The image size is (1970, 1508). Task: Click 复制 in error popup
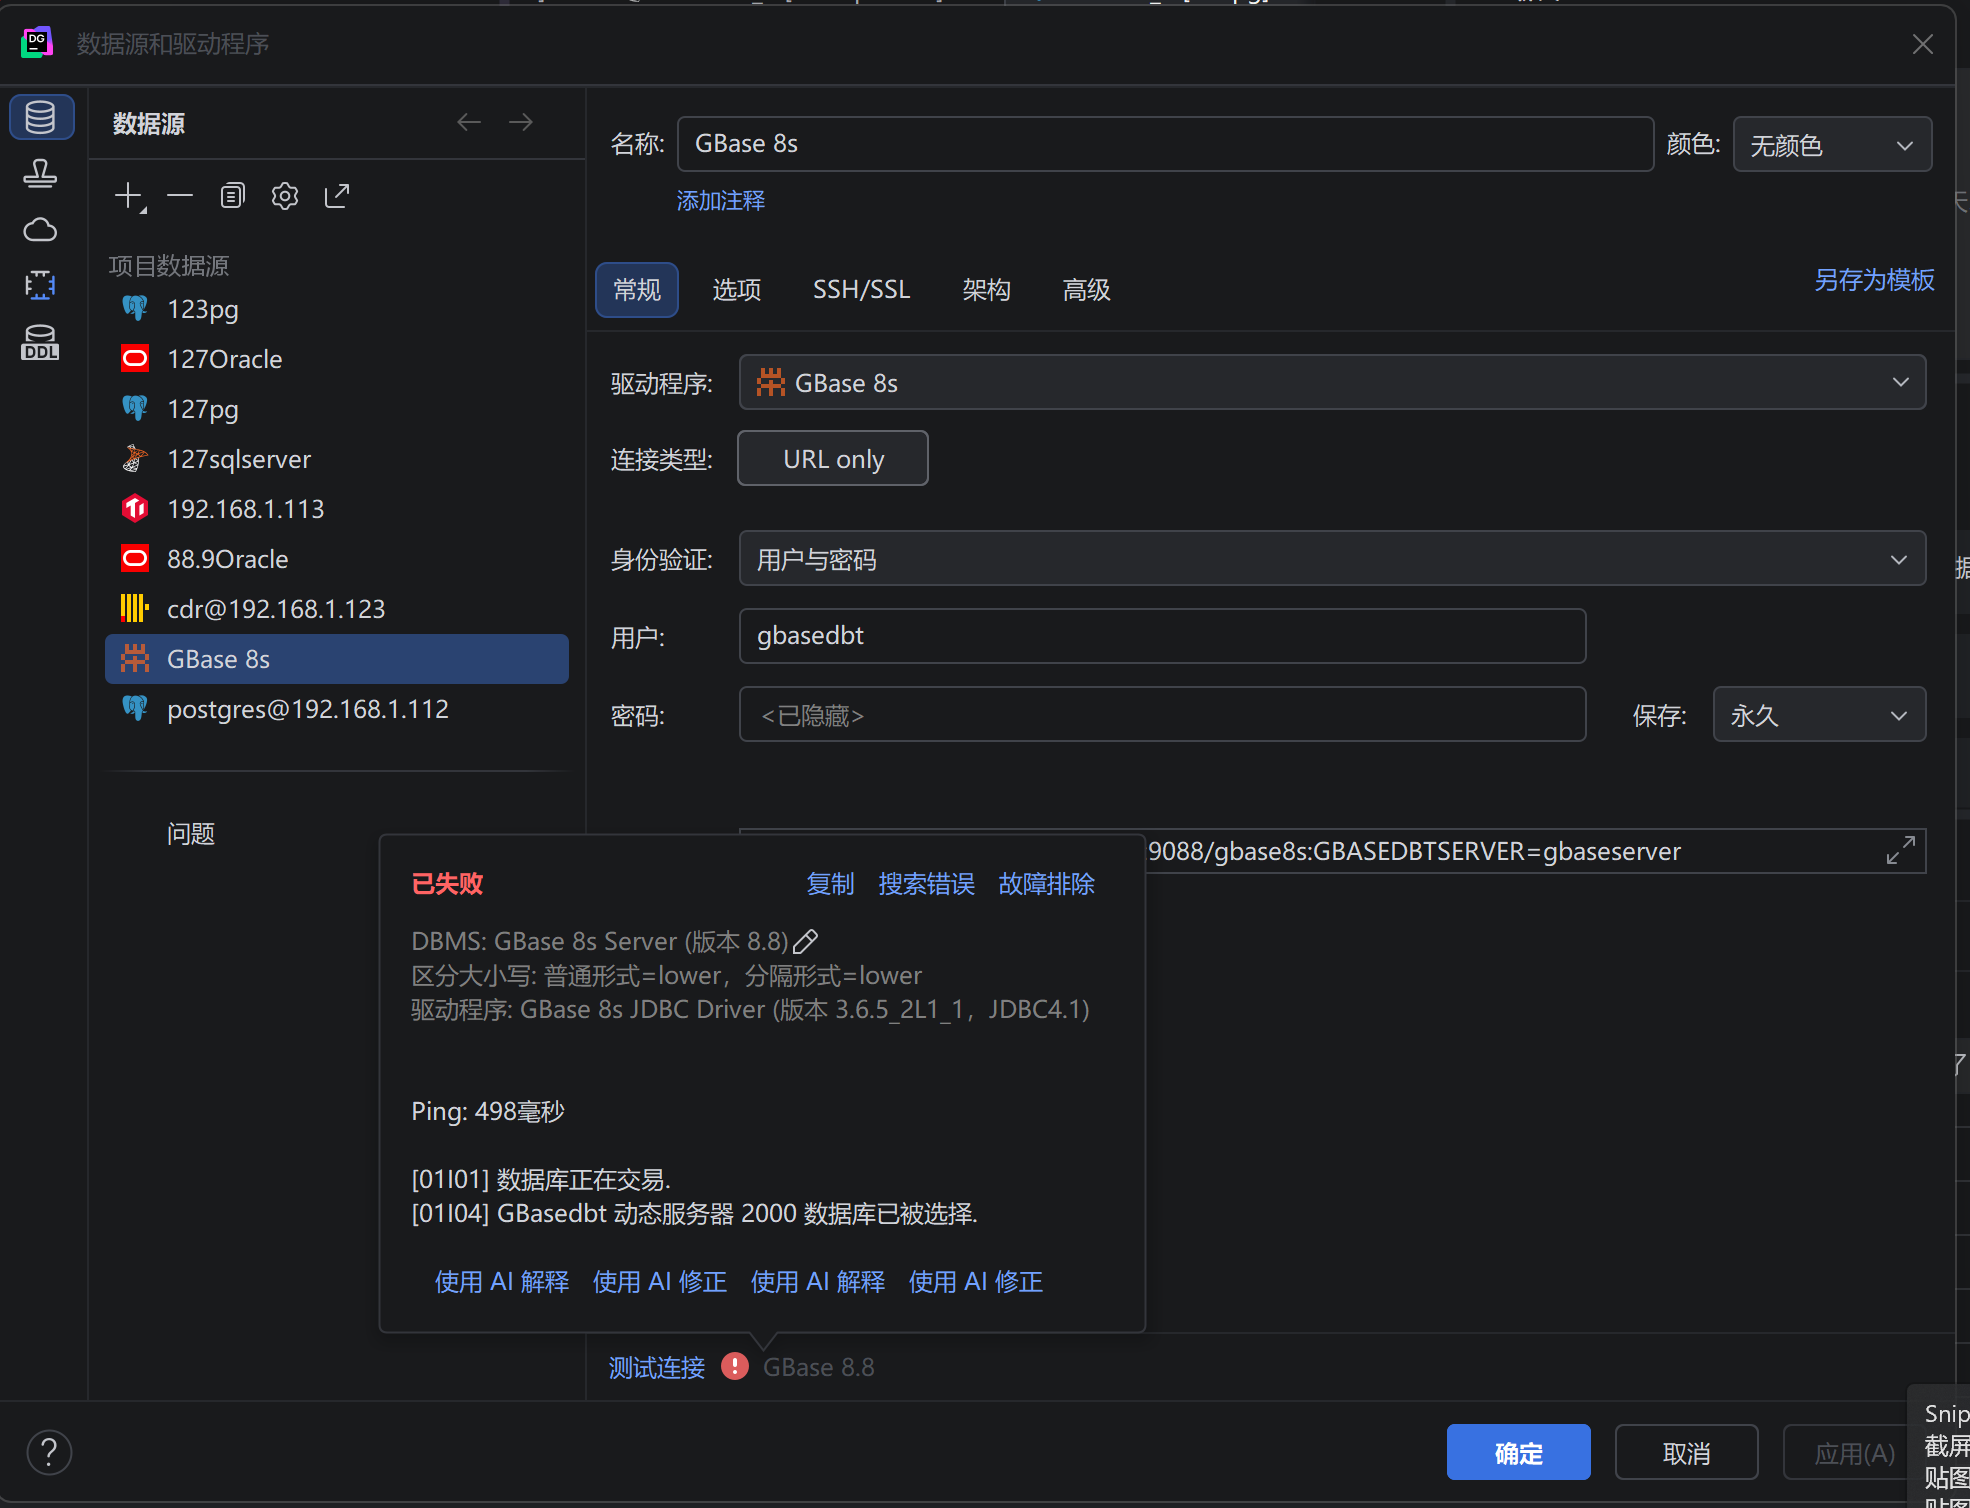[831, 884]
